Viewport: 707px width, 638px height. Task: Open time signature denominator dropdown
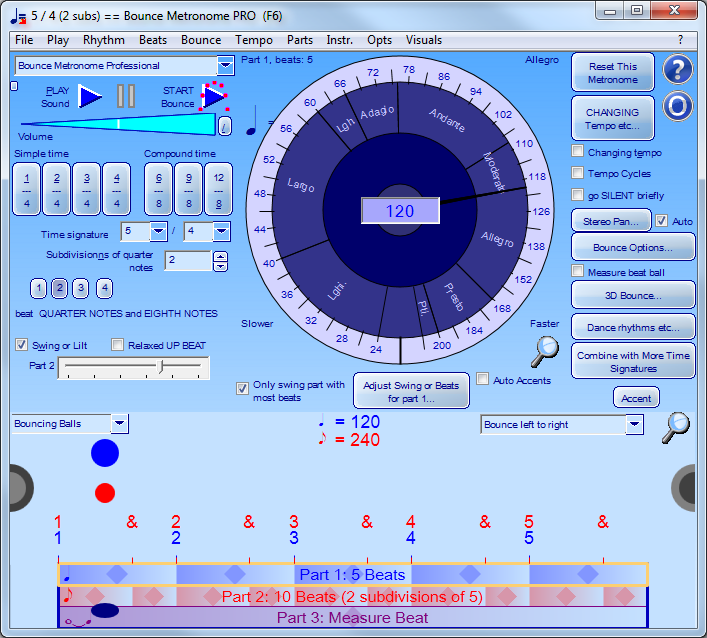(x=221, y=231)
